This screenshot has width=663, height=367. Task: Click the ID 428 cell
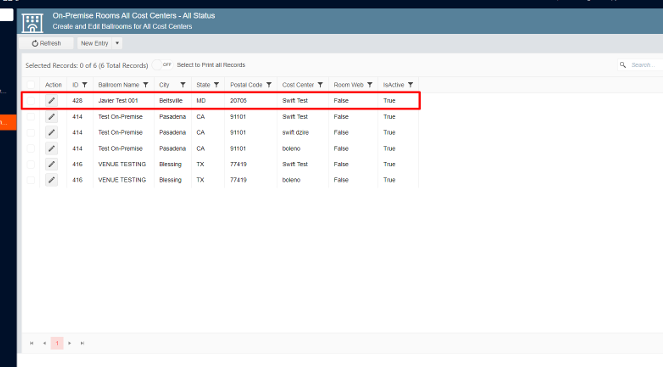(77, 101)
